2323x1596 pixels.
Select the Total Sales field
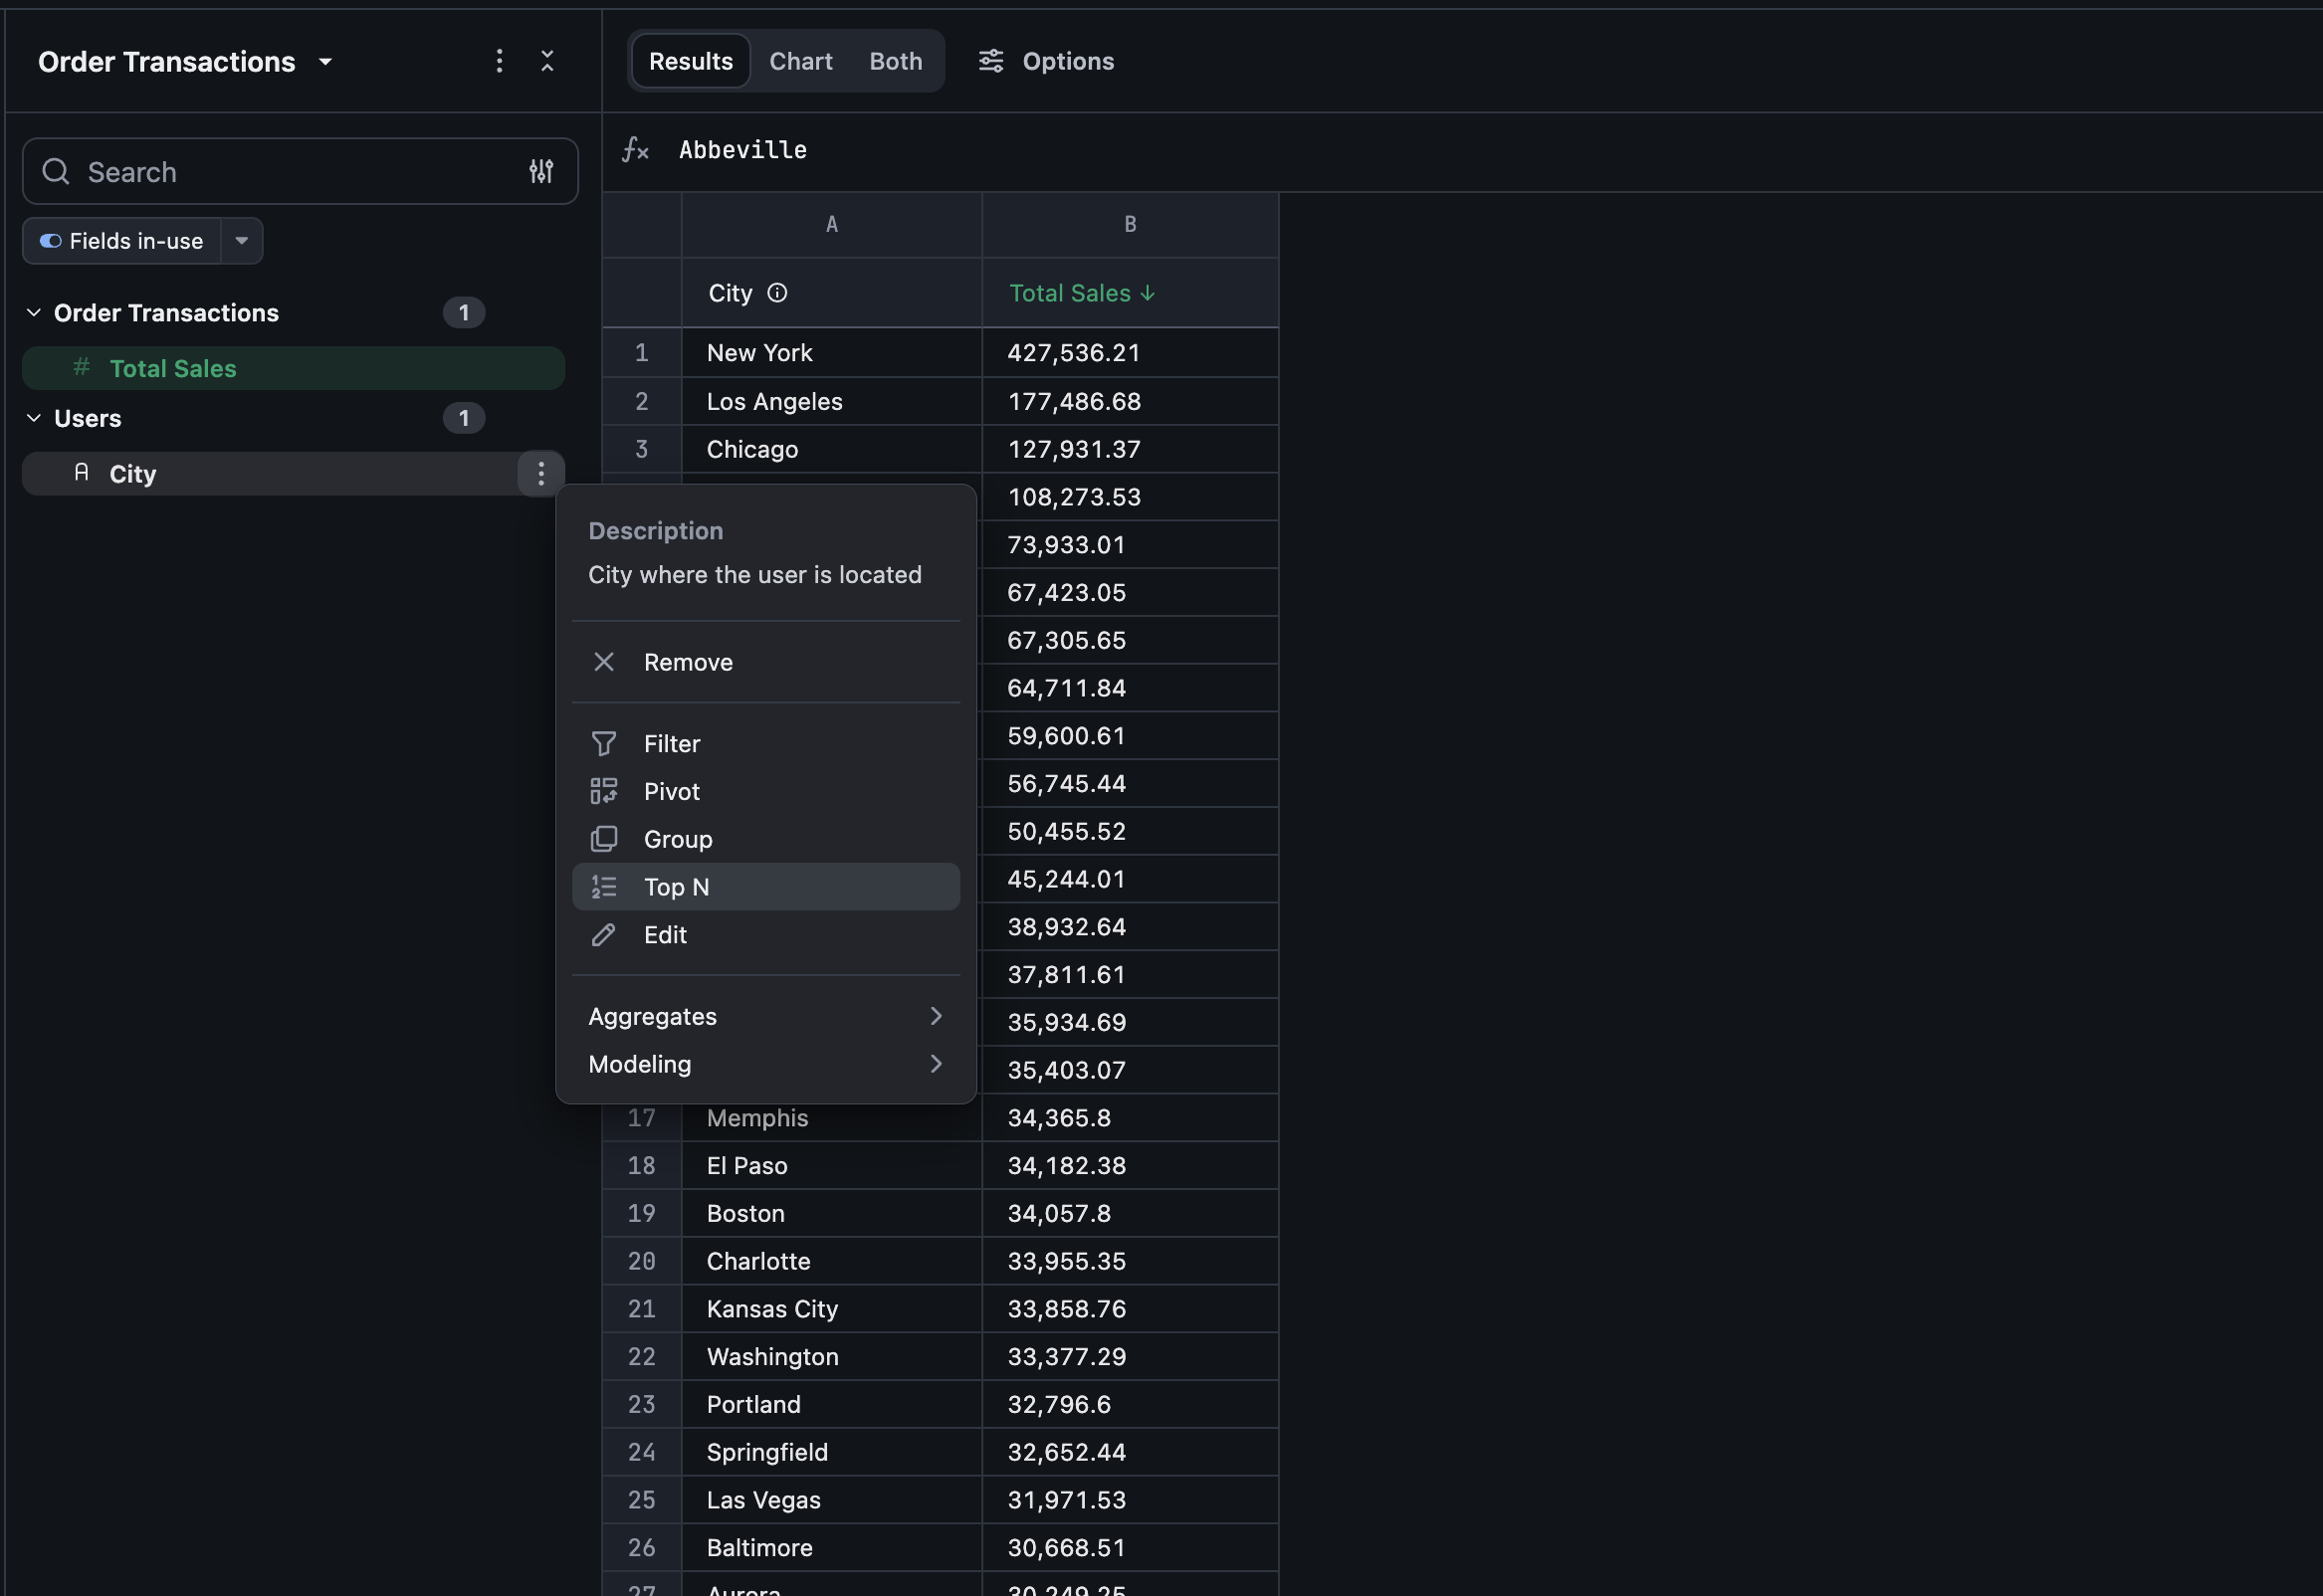293,368
